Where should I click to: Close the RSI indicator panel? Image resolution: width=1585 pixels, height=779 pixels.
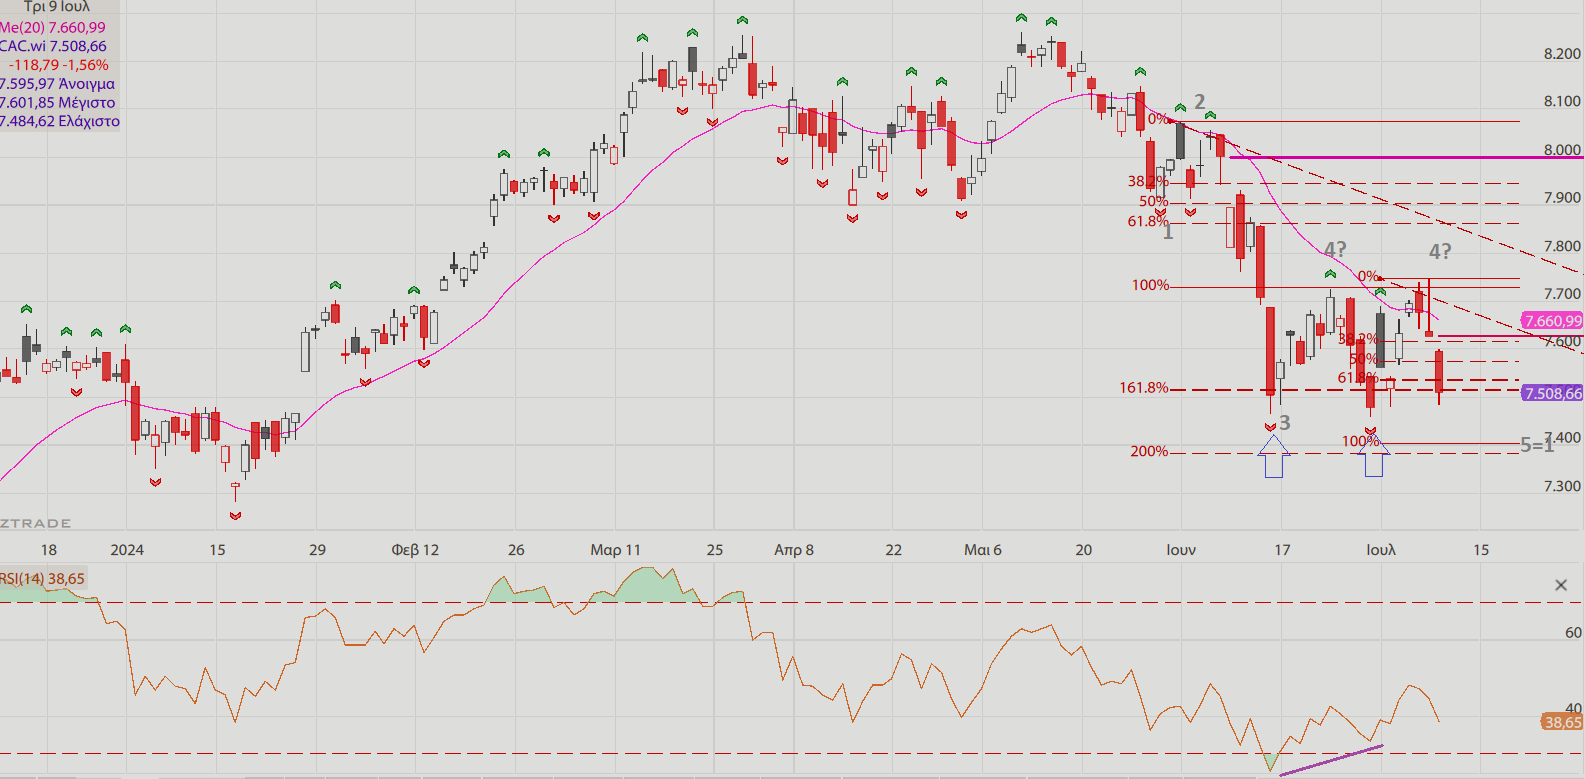[1561, 585]
